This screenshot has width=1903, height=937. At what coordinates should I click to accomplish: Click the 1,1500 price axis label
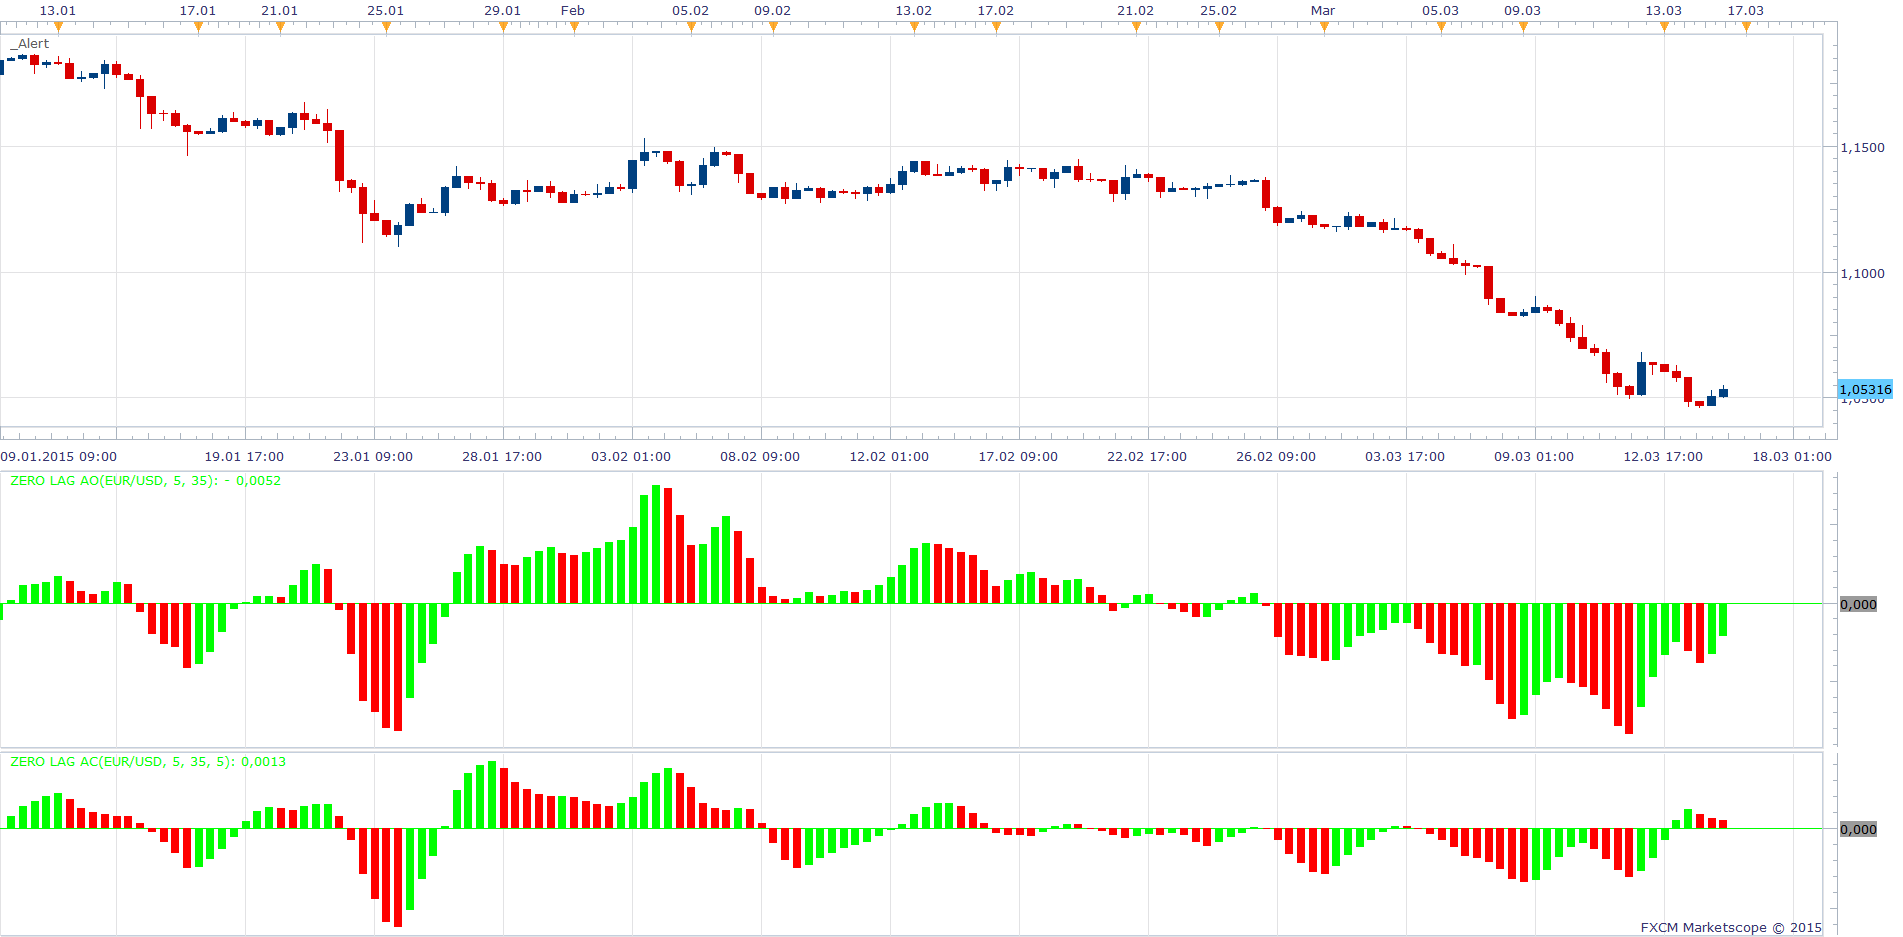point(1862,147)
